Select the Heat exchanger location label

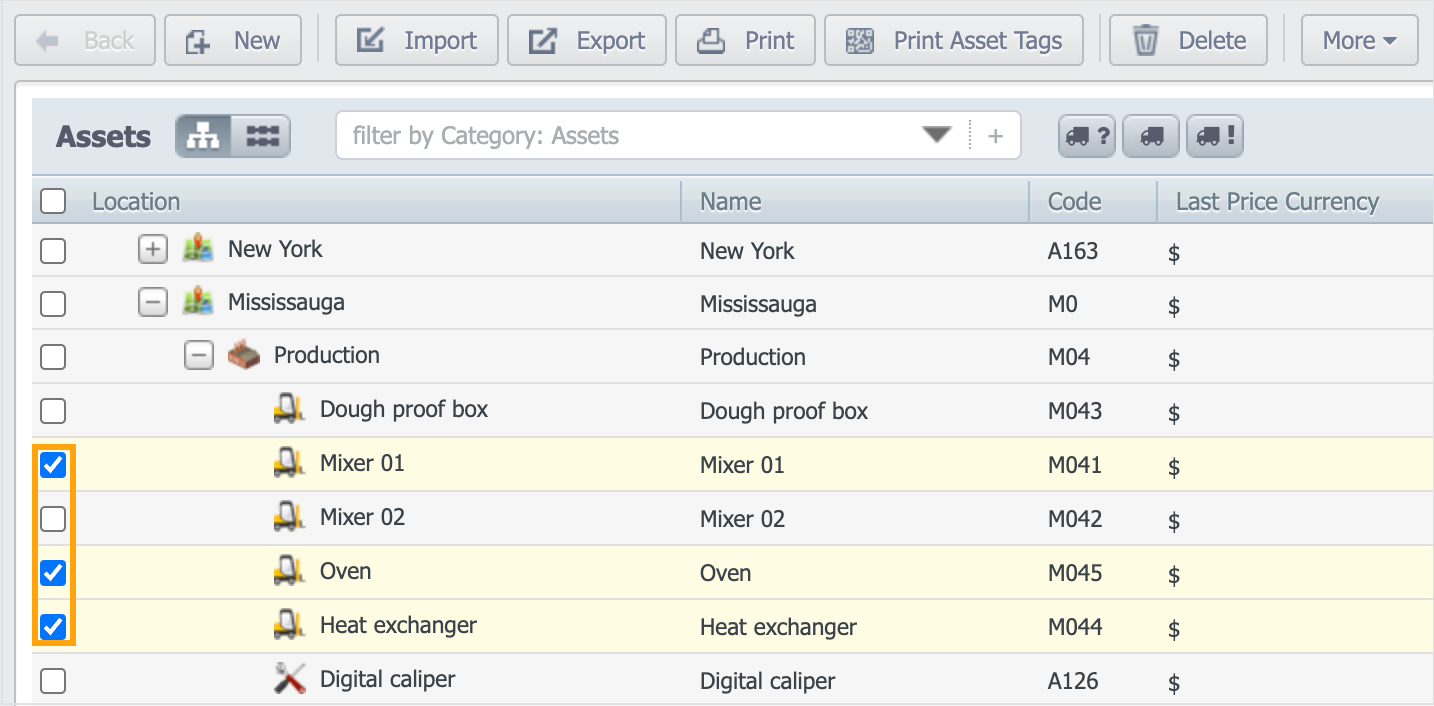click(x=398, y=625)
